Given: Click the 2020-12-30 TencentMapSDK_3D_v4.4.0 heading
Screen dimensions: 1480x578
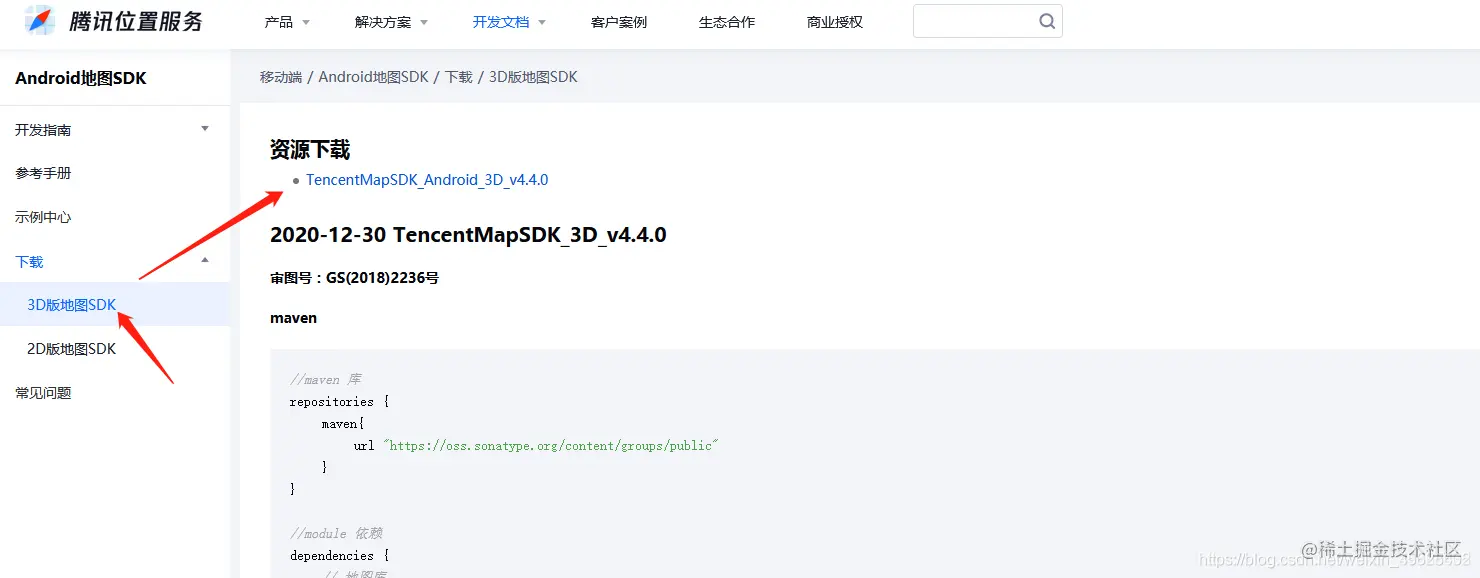Looking at the screenshot, I should 468,235.
